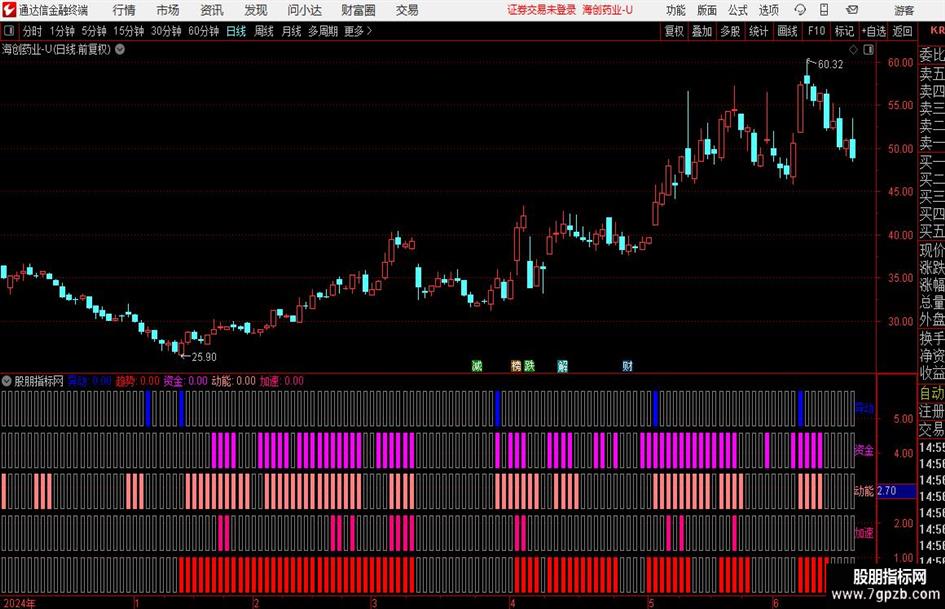945x609 pixels.
Task: Add stock via +自选 button
Action: [874, 31]
